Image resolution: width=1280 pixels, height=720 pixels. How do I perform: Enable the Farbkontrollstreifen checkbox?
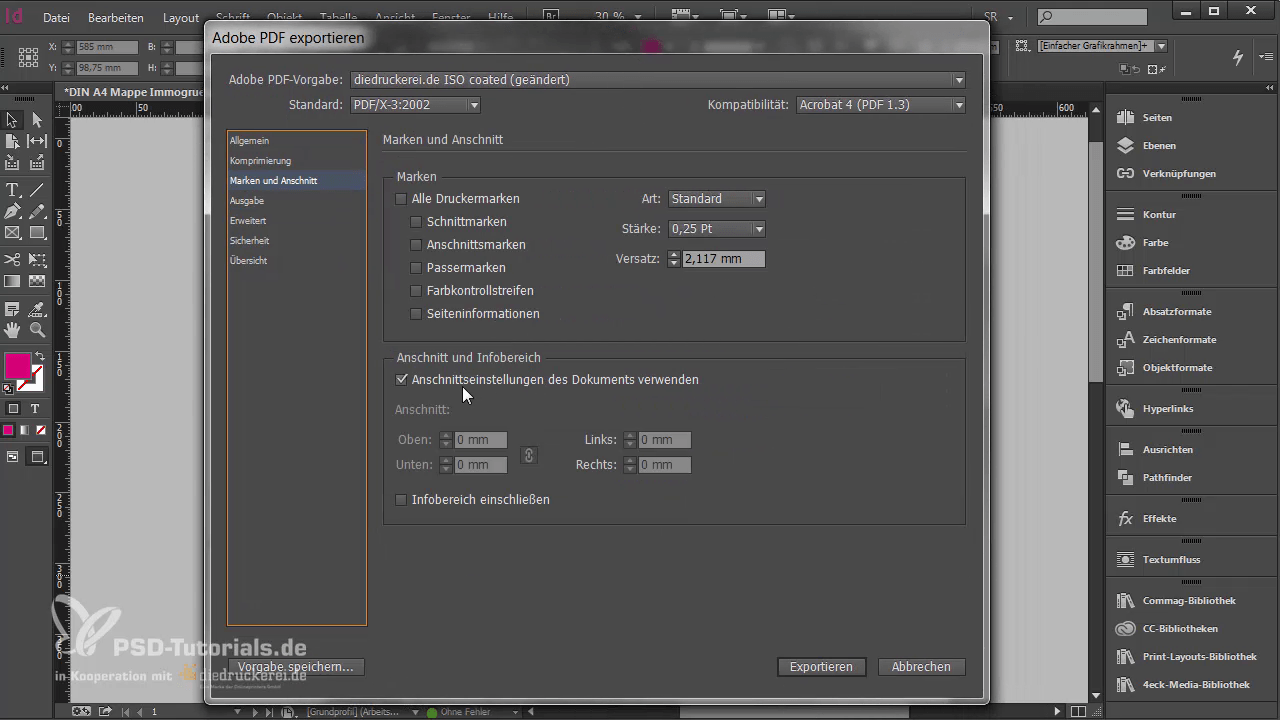click(417, 291)
